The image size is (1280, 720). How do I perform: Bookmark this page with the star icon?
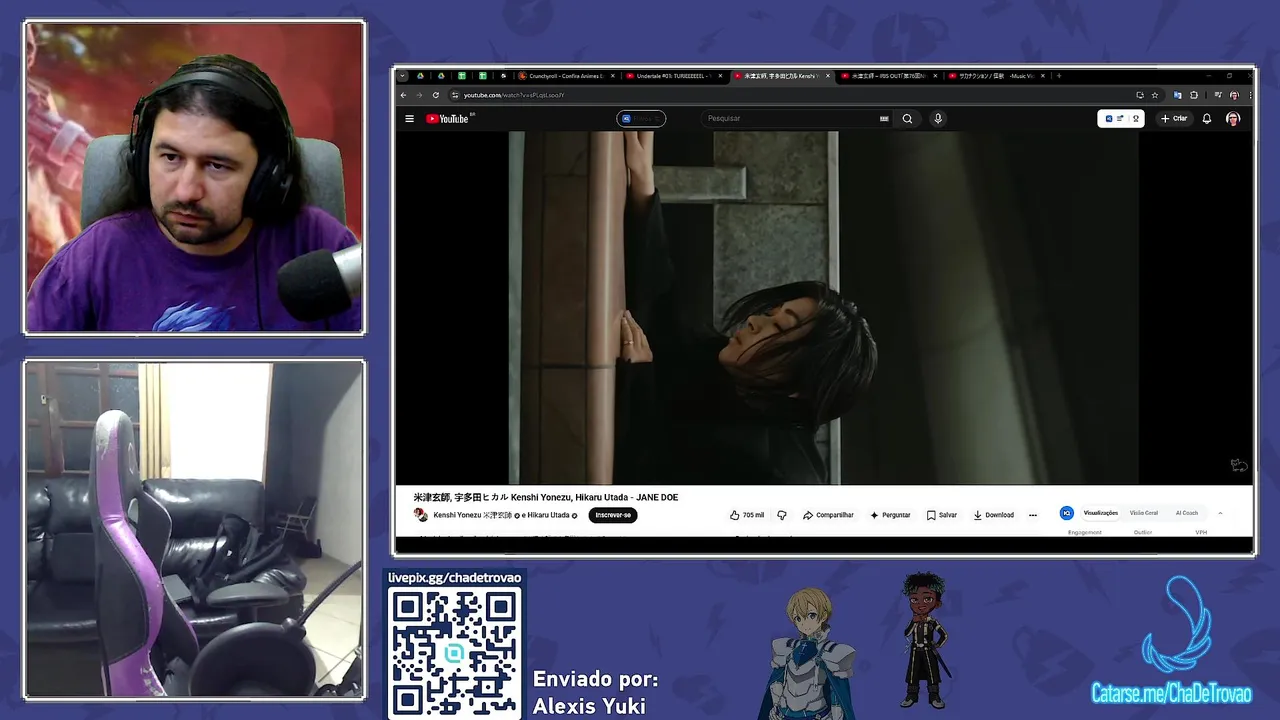click(1155, 95)
